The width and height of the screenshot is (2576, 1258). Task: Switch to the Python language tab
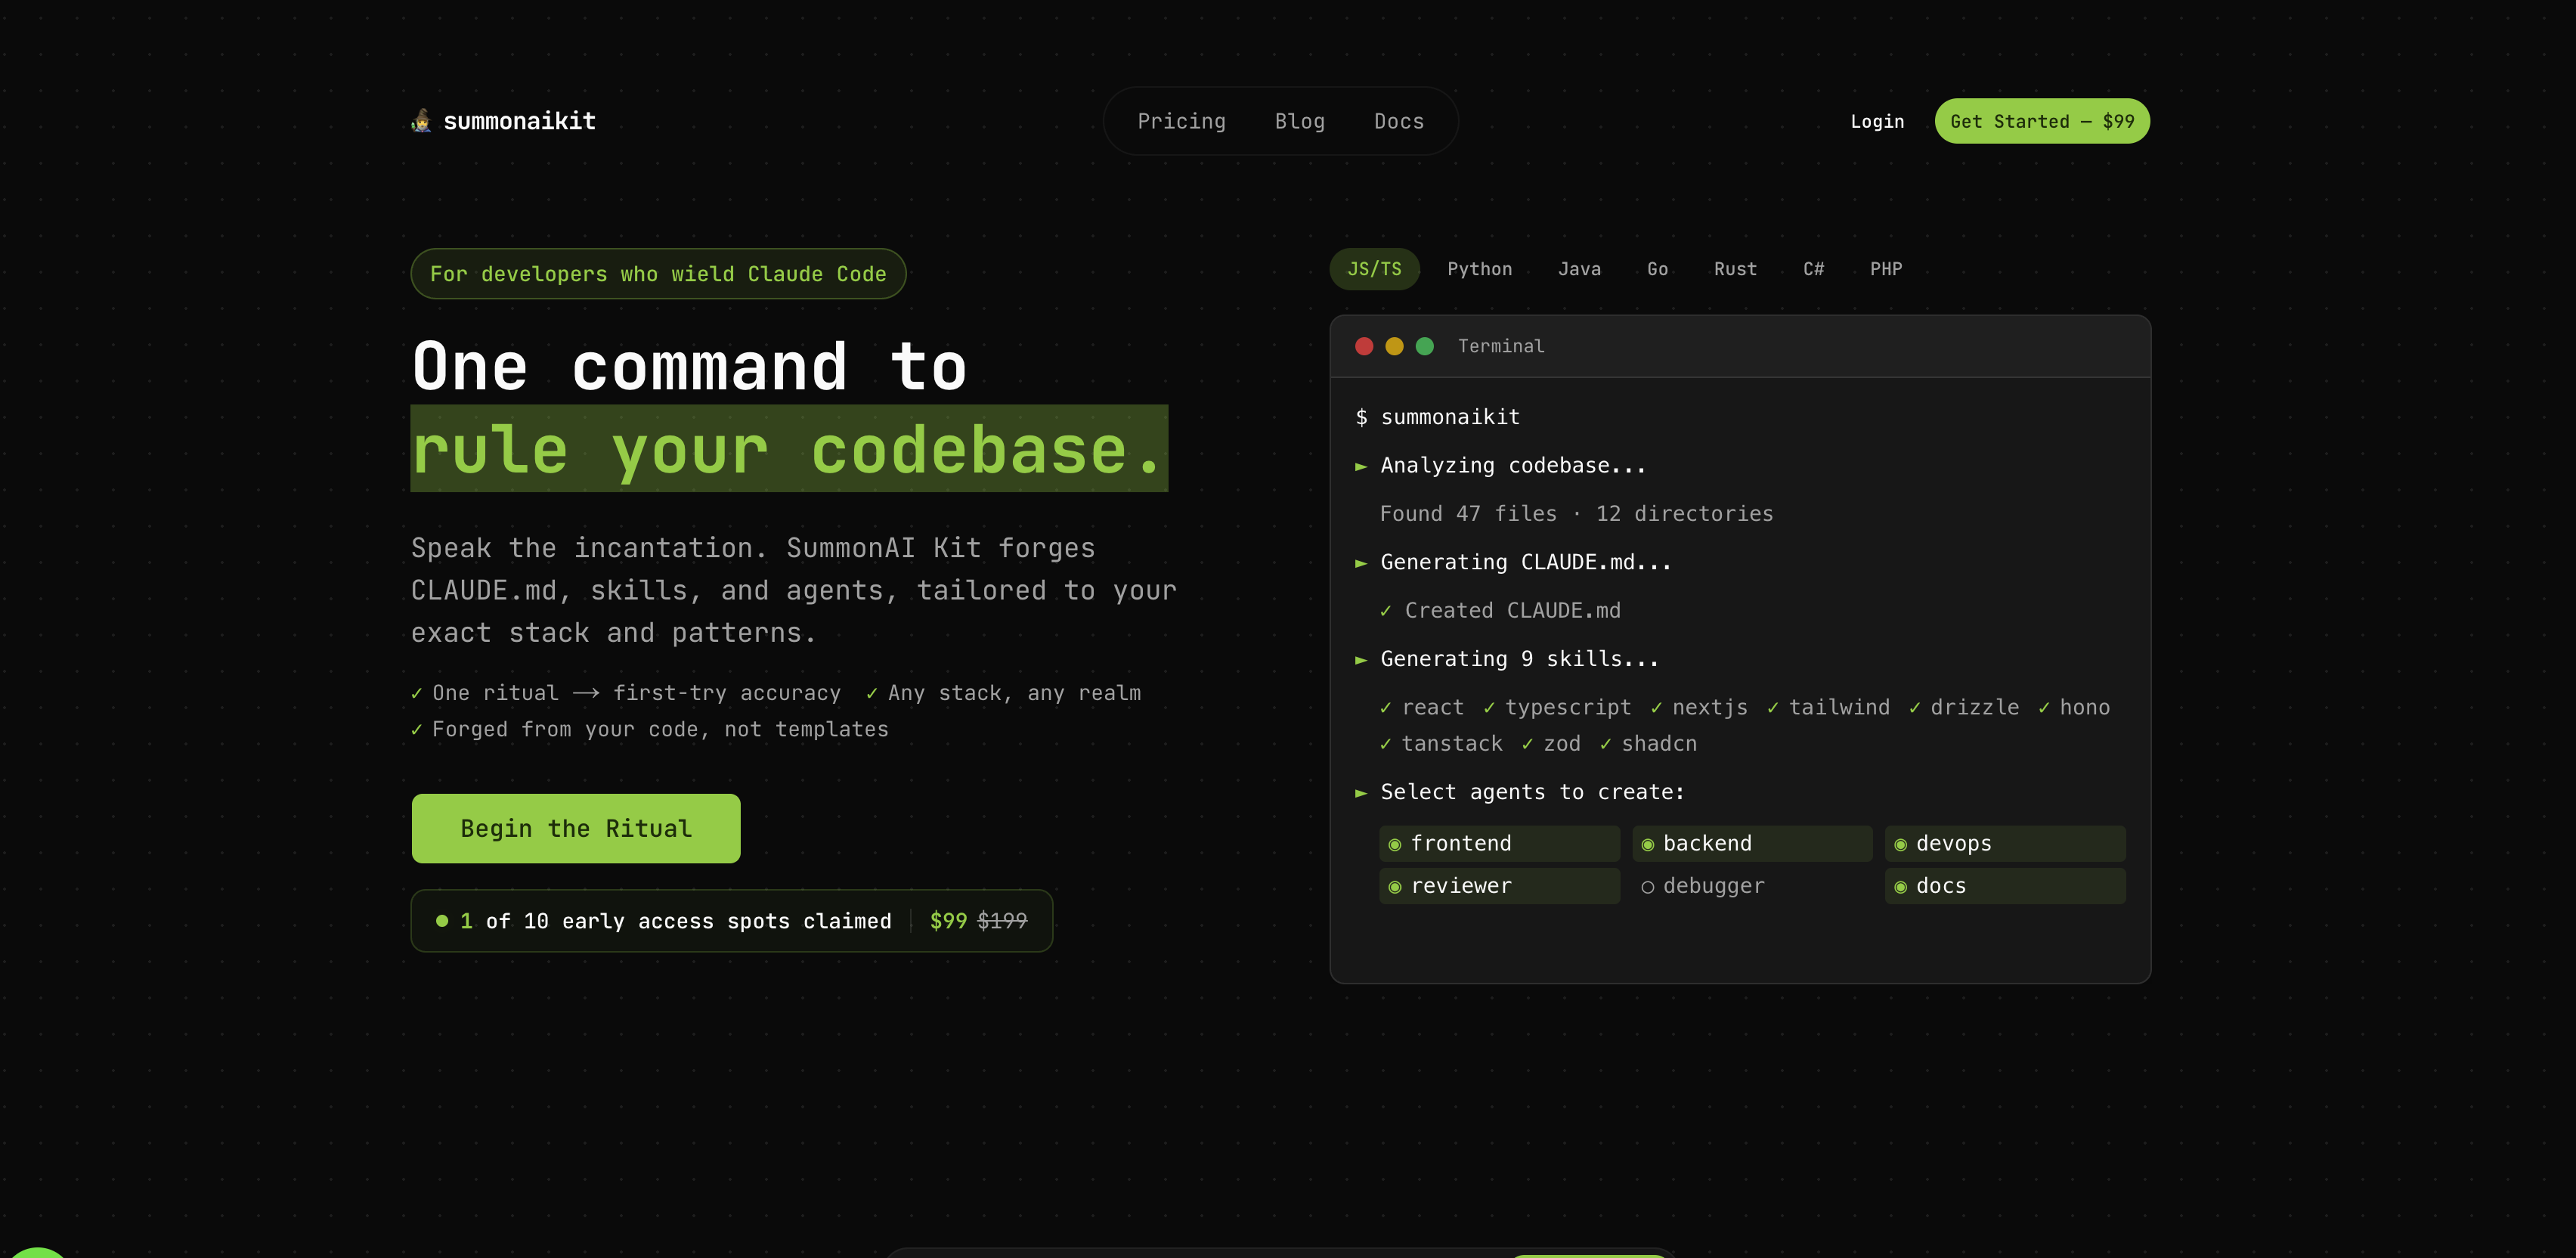(x=1479, y=269)
